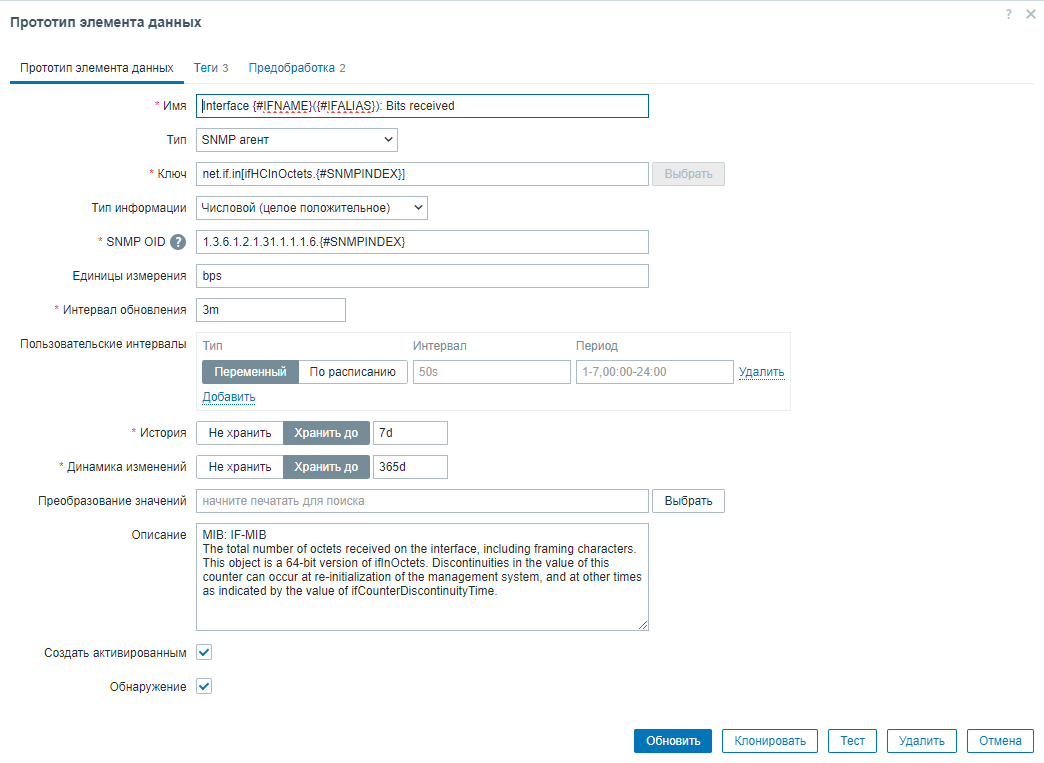
Task: Open the Тип dropdown (SNMP агент)
Action: 296,140
